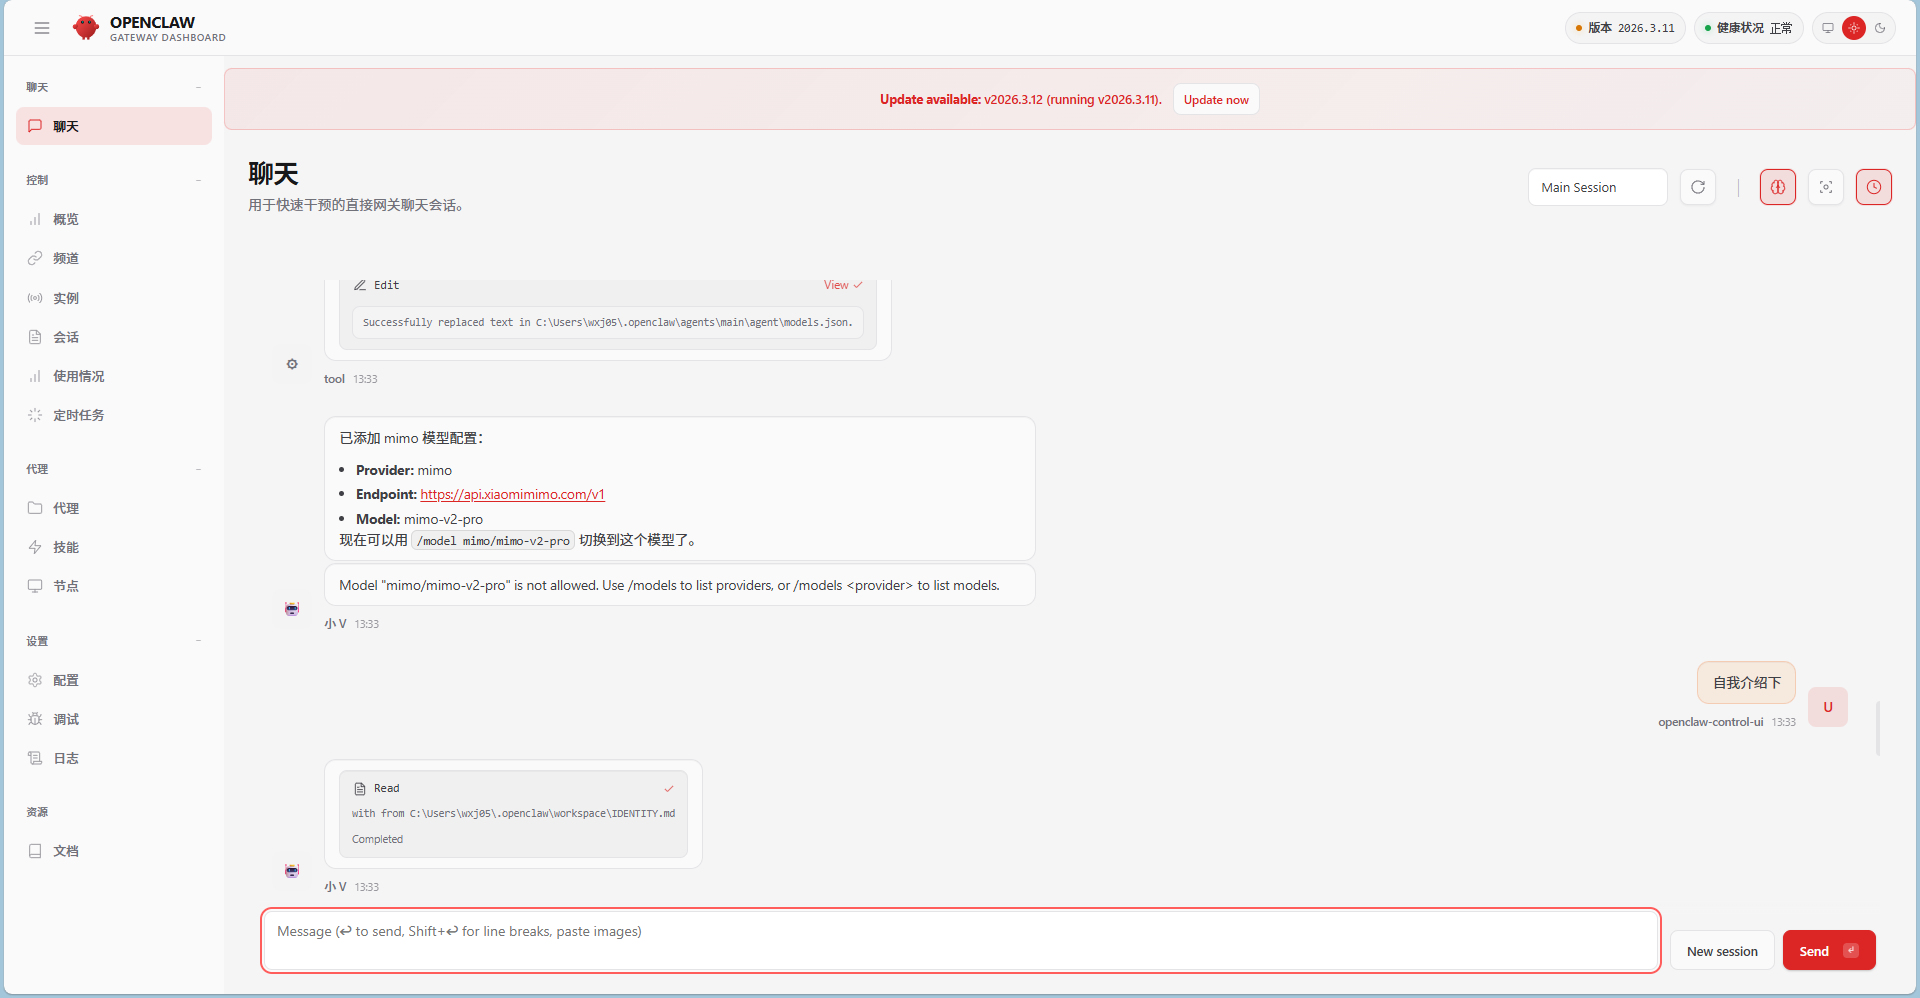Click the tool gear avatar icon
Screen dimensions: 1920x998
pyautogui.click(x=292, y=364)
